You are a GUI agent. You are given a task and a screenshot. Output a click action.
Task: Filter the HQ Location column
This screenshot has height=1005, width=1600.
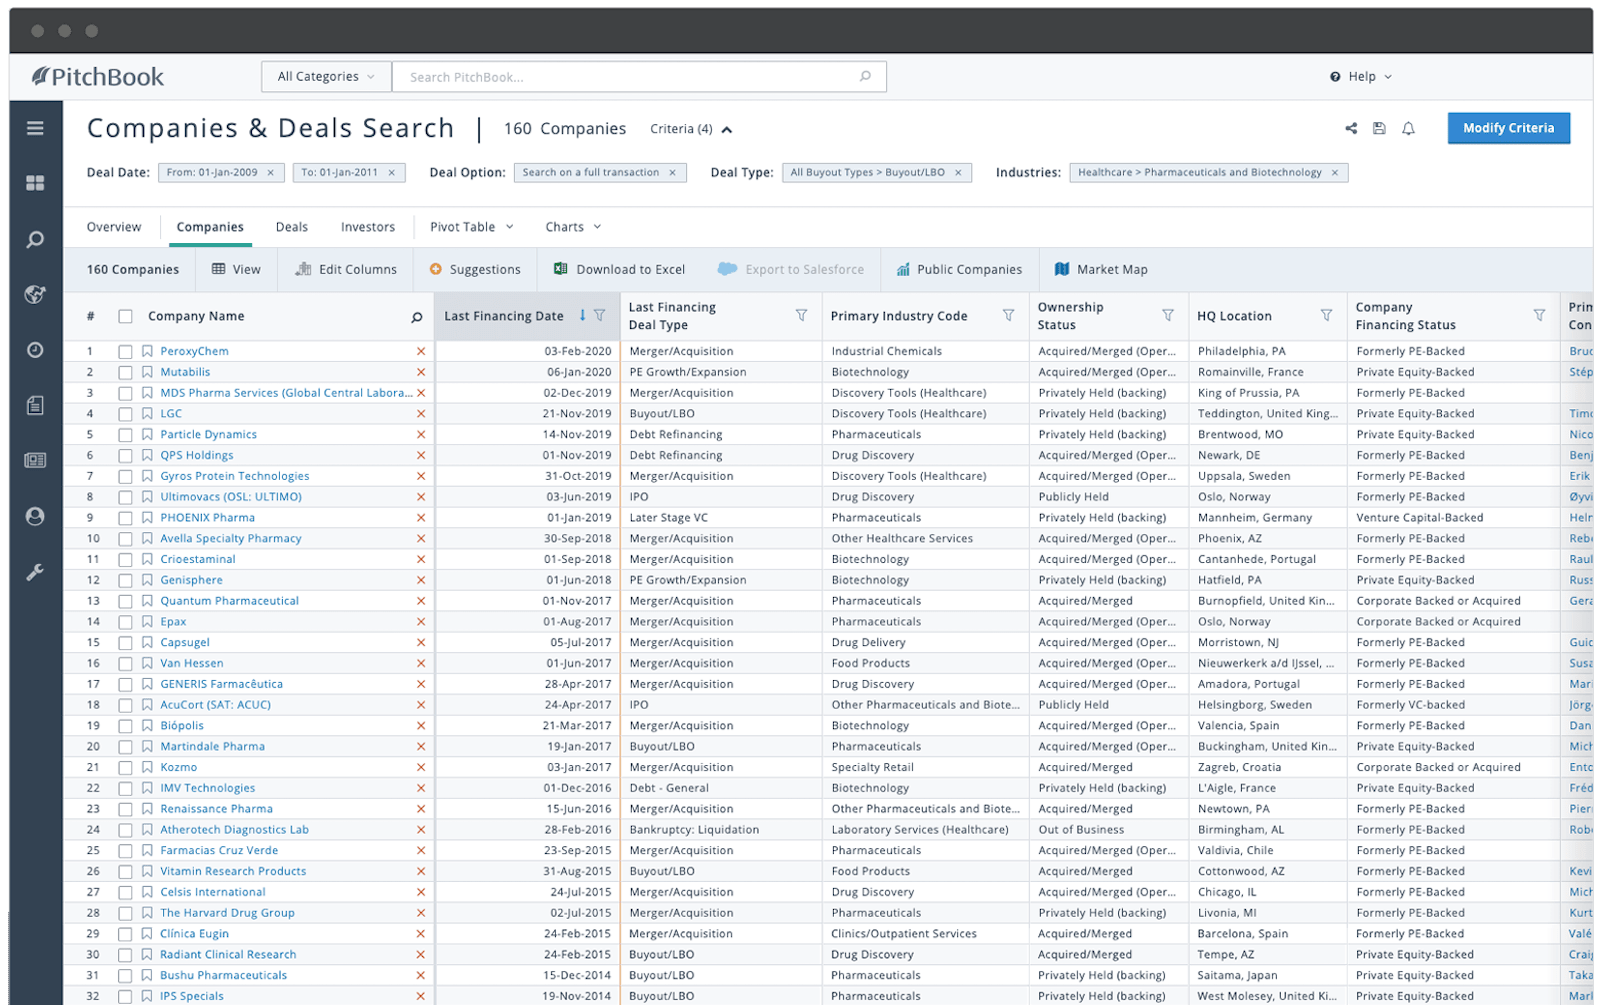click(x=1326, y=315)
